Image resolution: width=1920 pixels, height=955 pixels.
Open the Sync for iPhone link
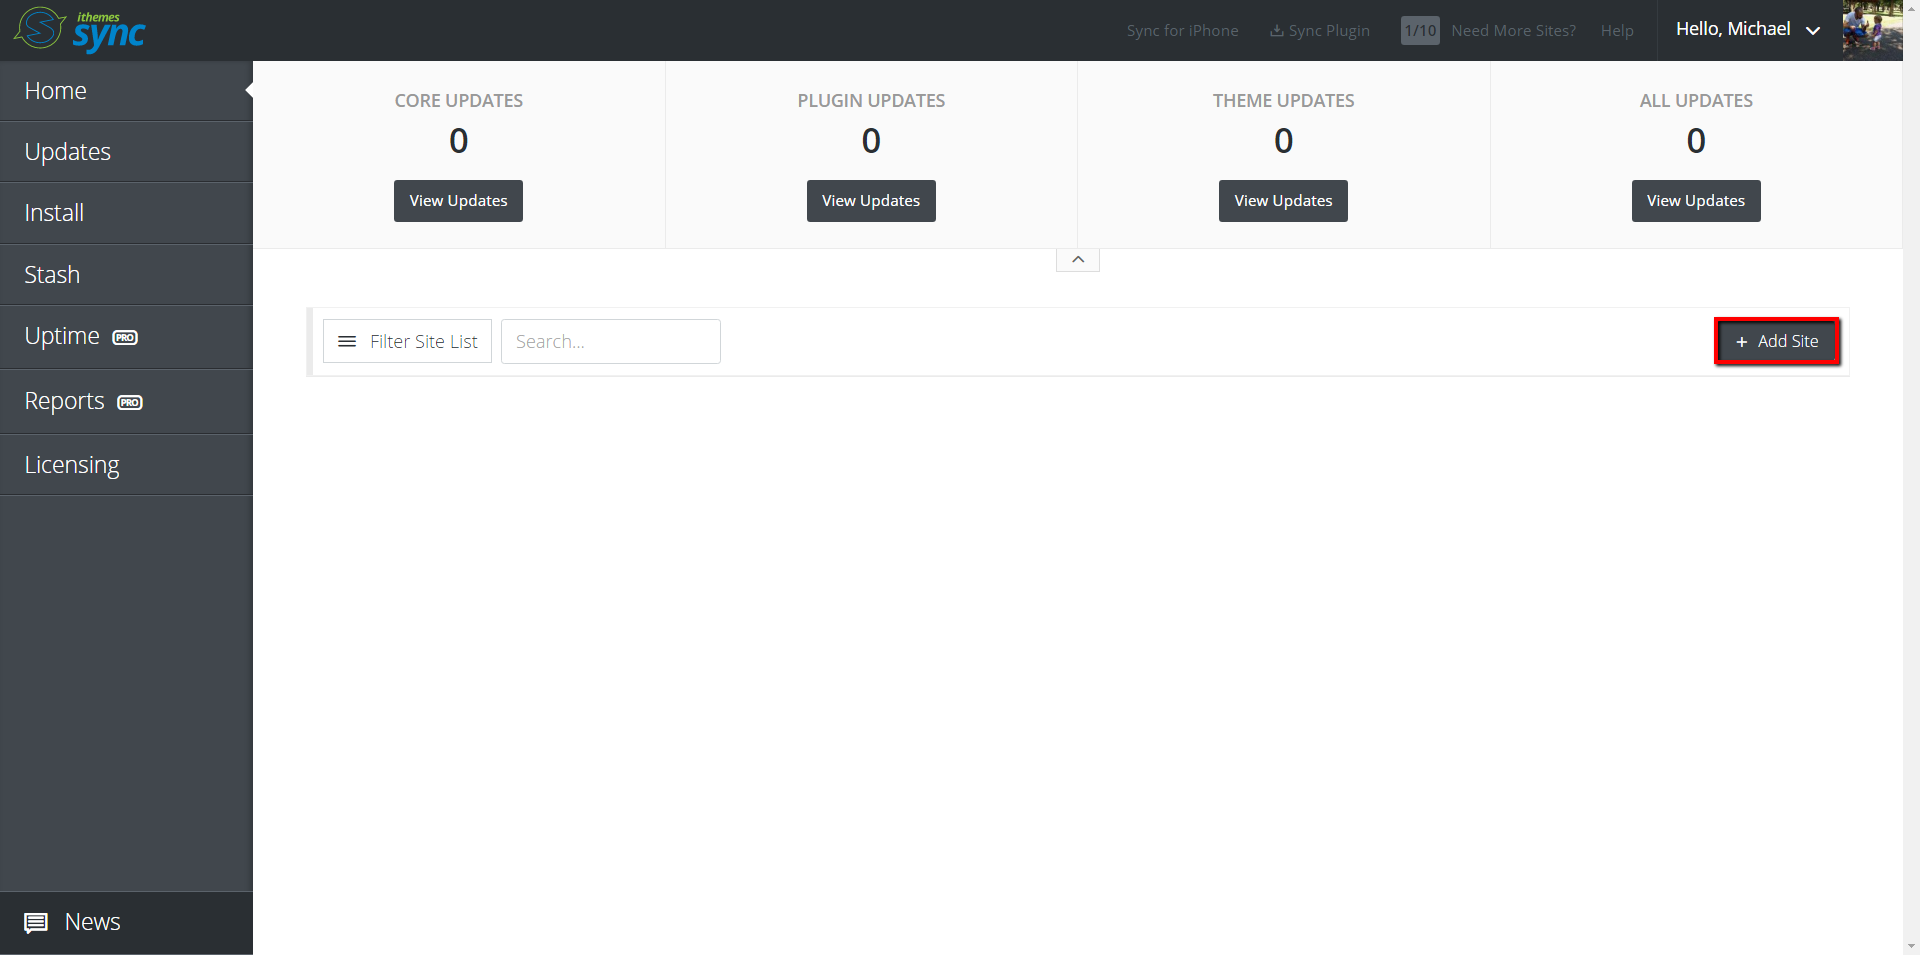(x=1183, y=31)
